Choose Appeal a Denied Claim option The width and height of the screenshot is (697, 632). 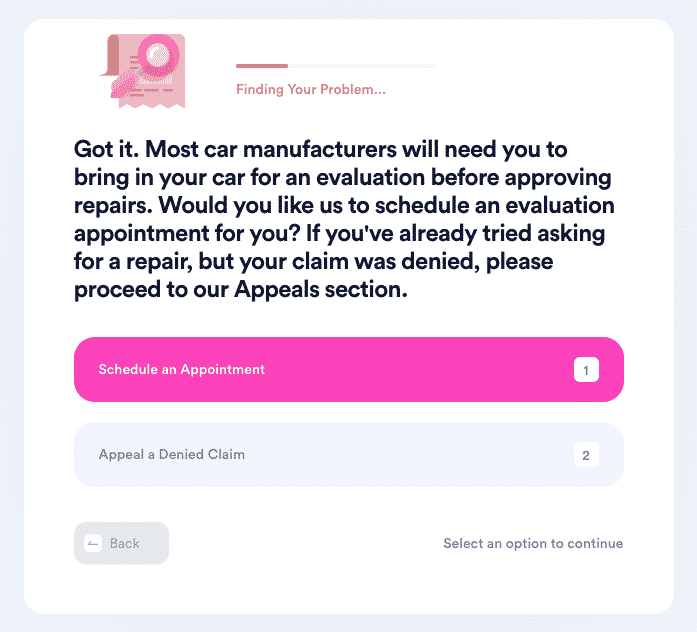coord(348,454)
